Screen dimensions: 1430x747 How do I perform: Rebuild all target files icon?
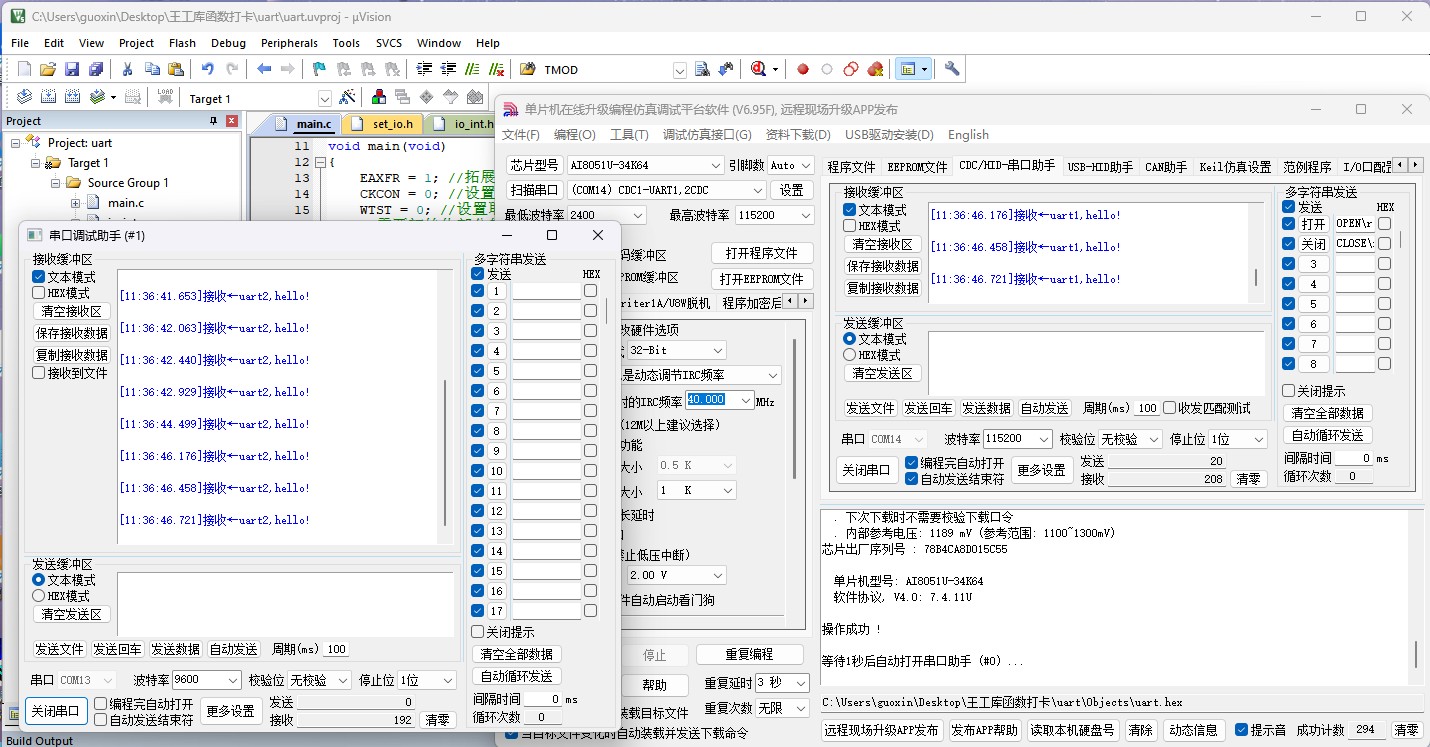[x=72, y=97]
